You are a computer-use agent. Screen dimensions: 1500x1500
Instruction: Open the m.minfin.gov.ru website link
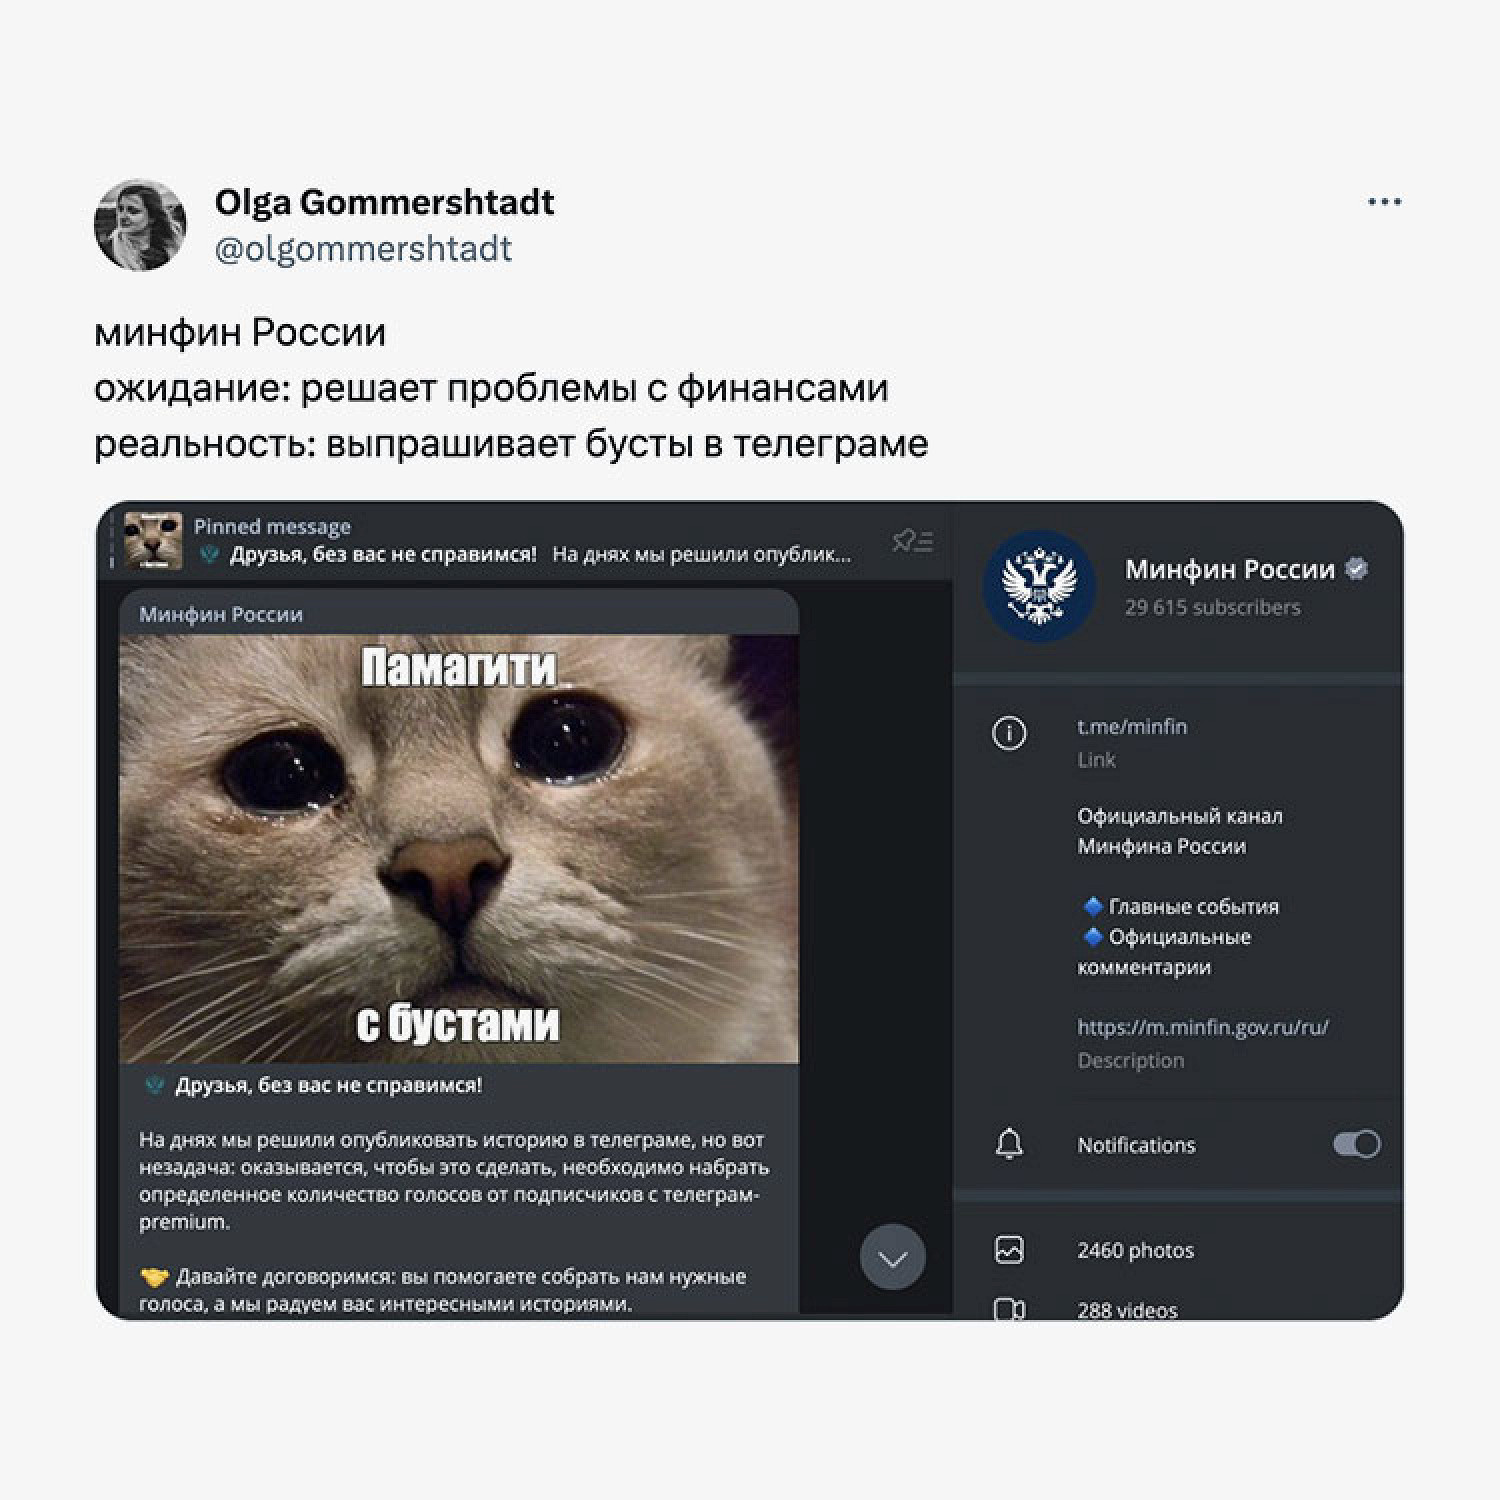click(1202, 1027)
